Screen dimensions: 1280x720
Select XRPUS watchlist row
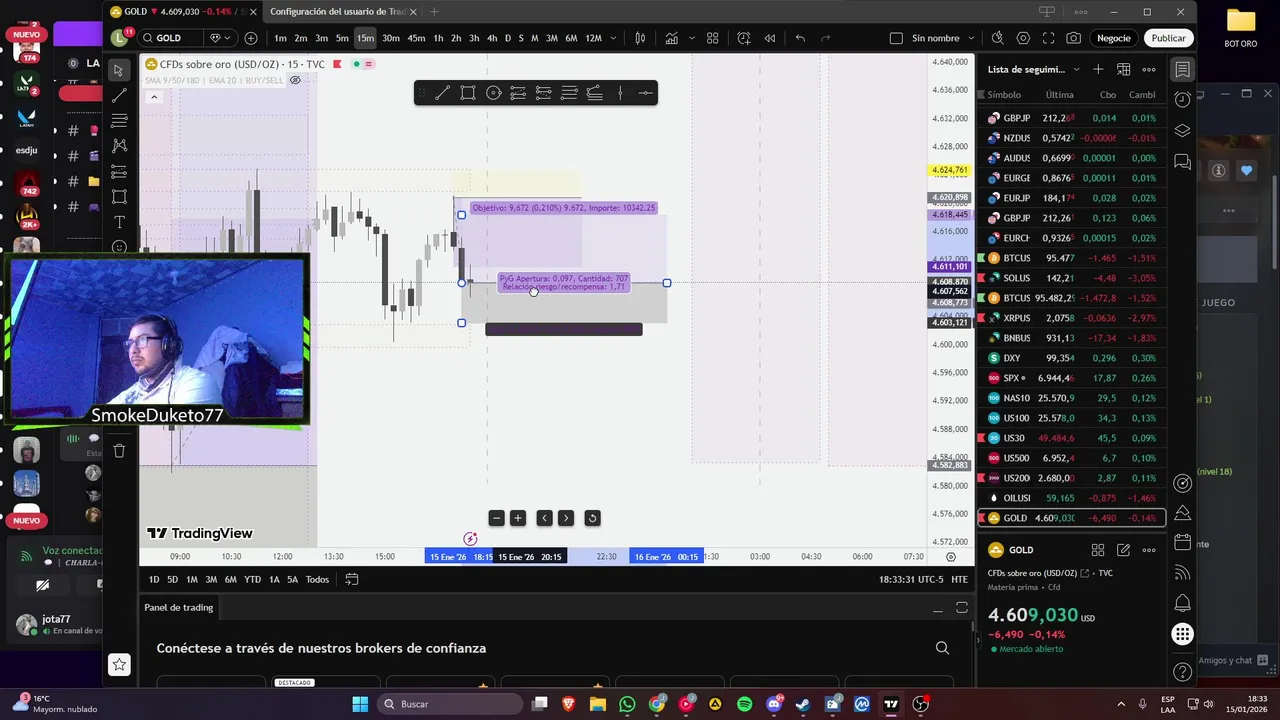(1072, 318)
